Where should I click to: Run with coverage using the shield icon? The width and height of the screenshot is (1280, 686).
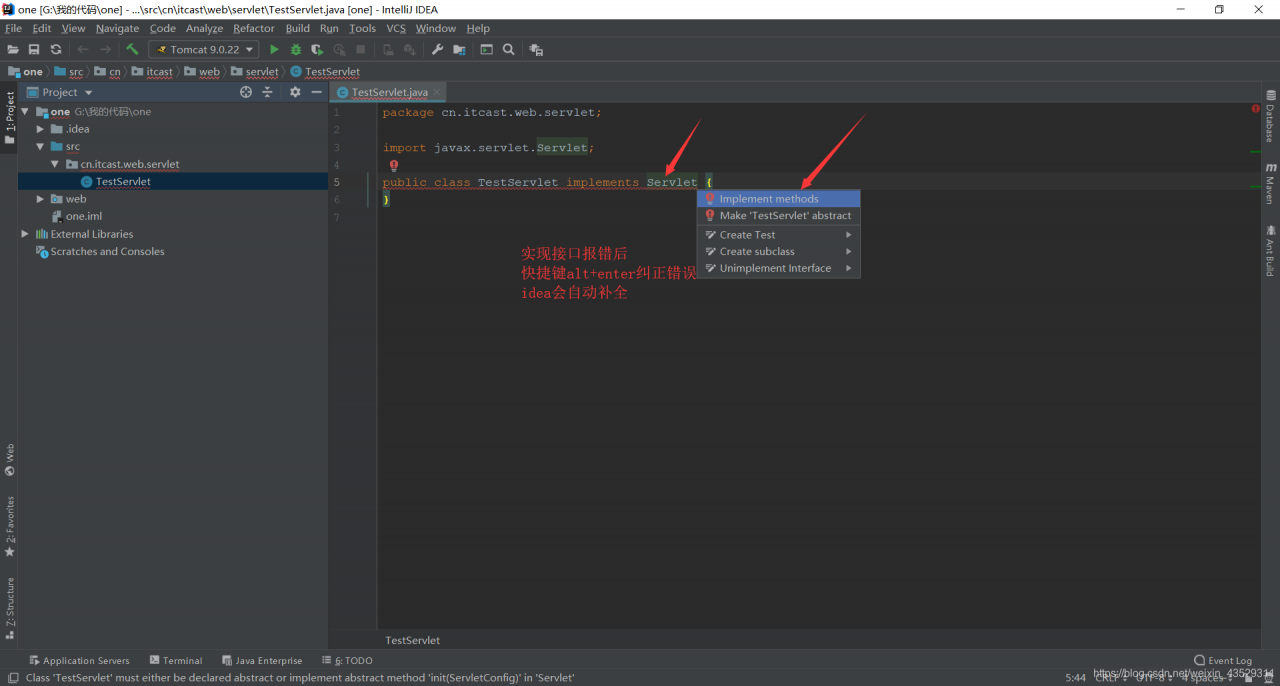[x=317, y=49]
